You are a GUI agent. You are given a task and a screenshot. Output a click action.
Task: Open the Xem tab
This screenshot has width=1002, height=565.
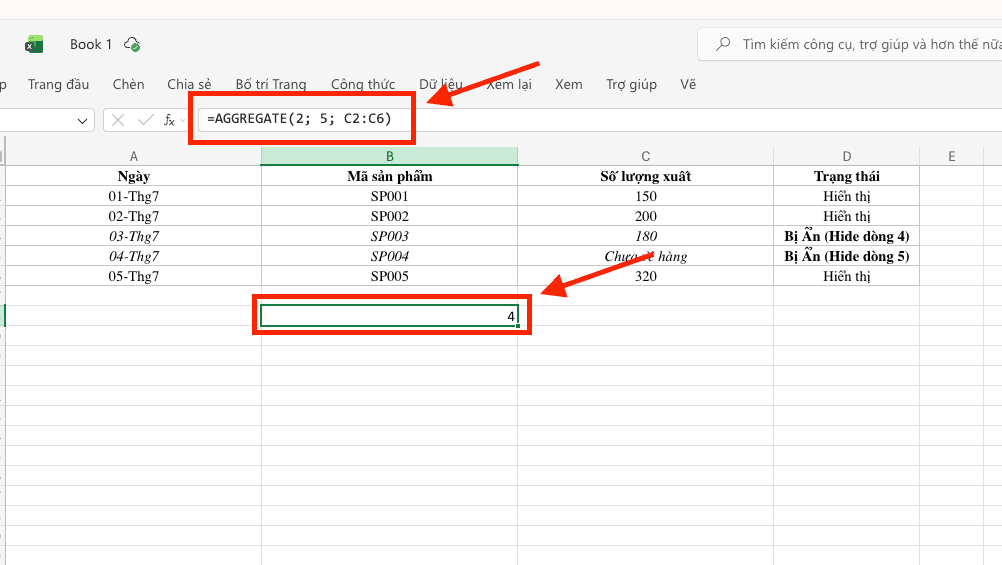(569, 84)
